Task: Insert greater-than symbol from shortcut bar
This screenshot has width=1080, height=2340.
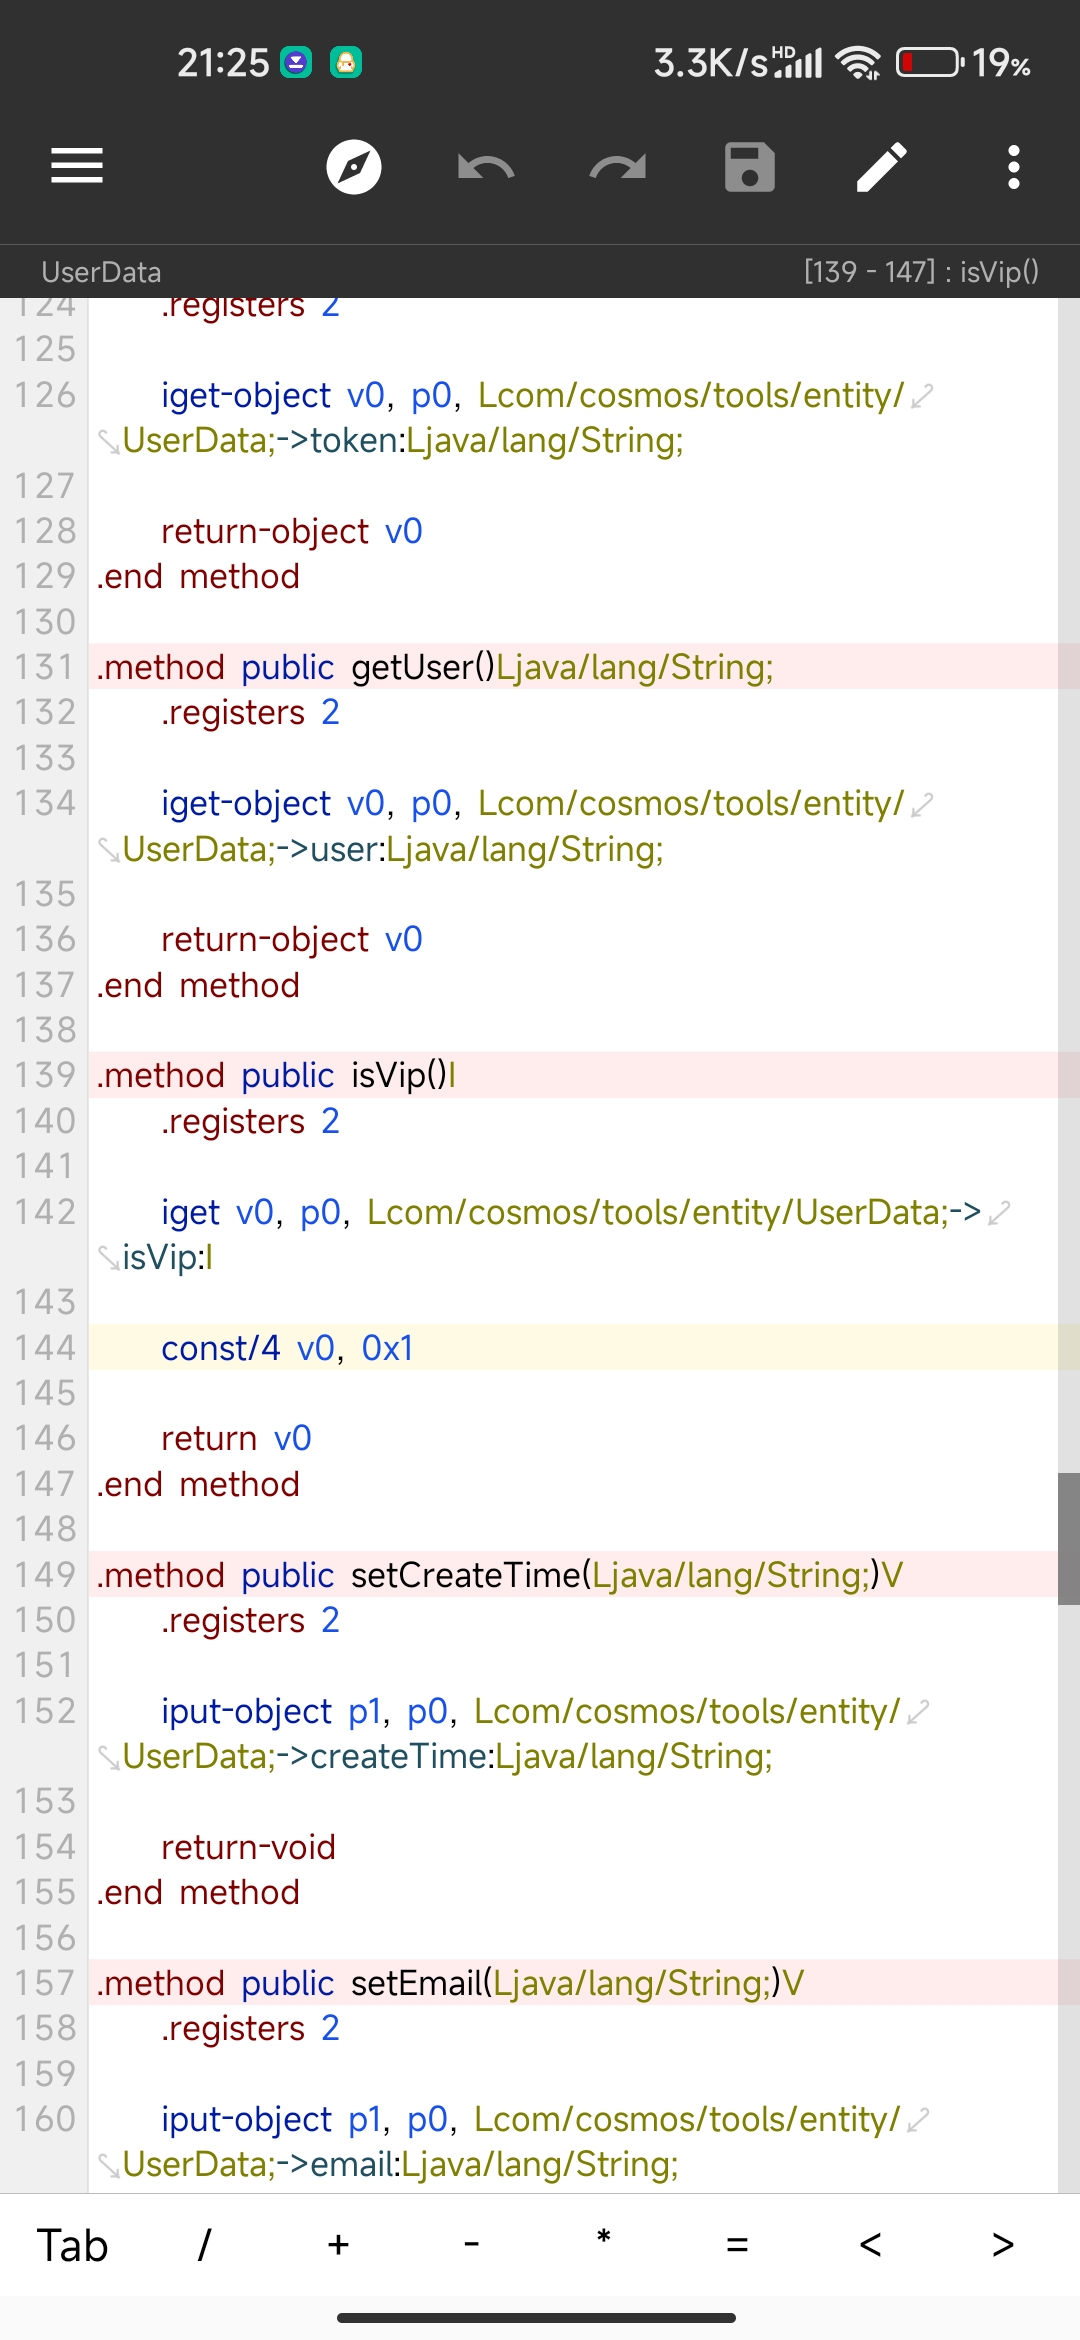Action: click(x=1003, y=2246)
